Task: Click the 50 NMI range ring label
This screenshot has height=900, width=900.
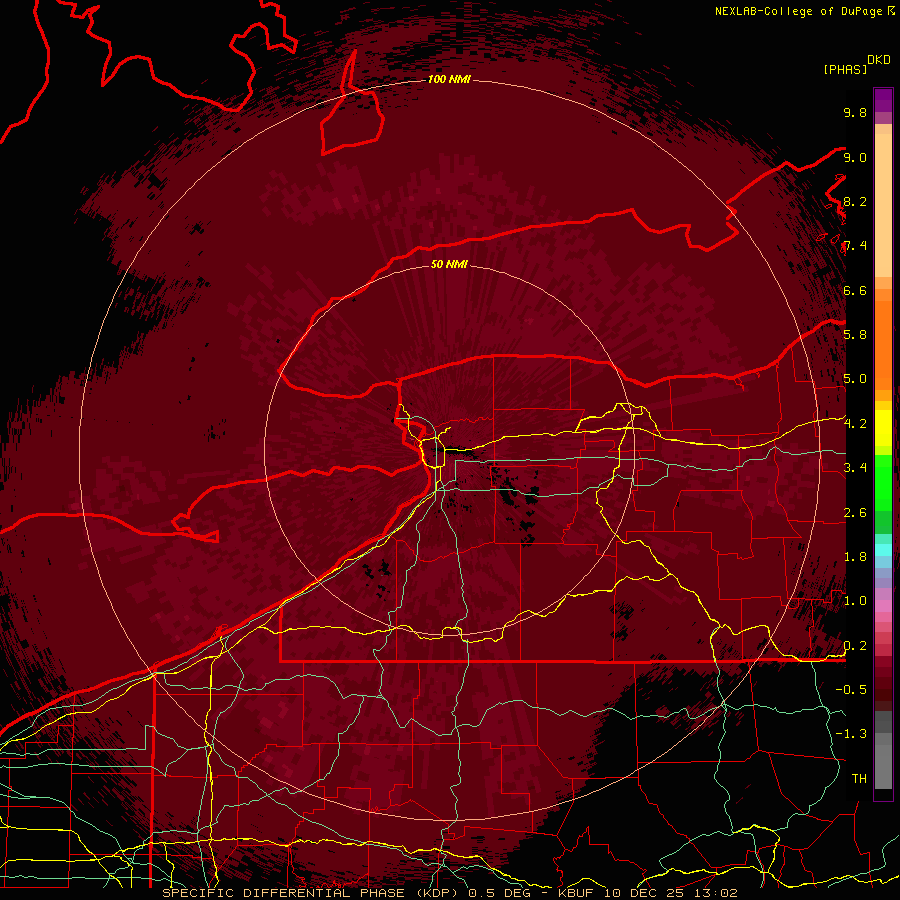Action: point(449,264)
